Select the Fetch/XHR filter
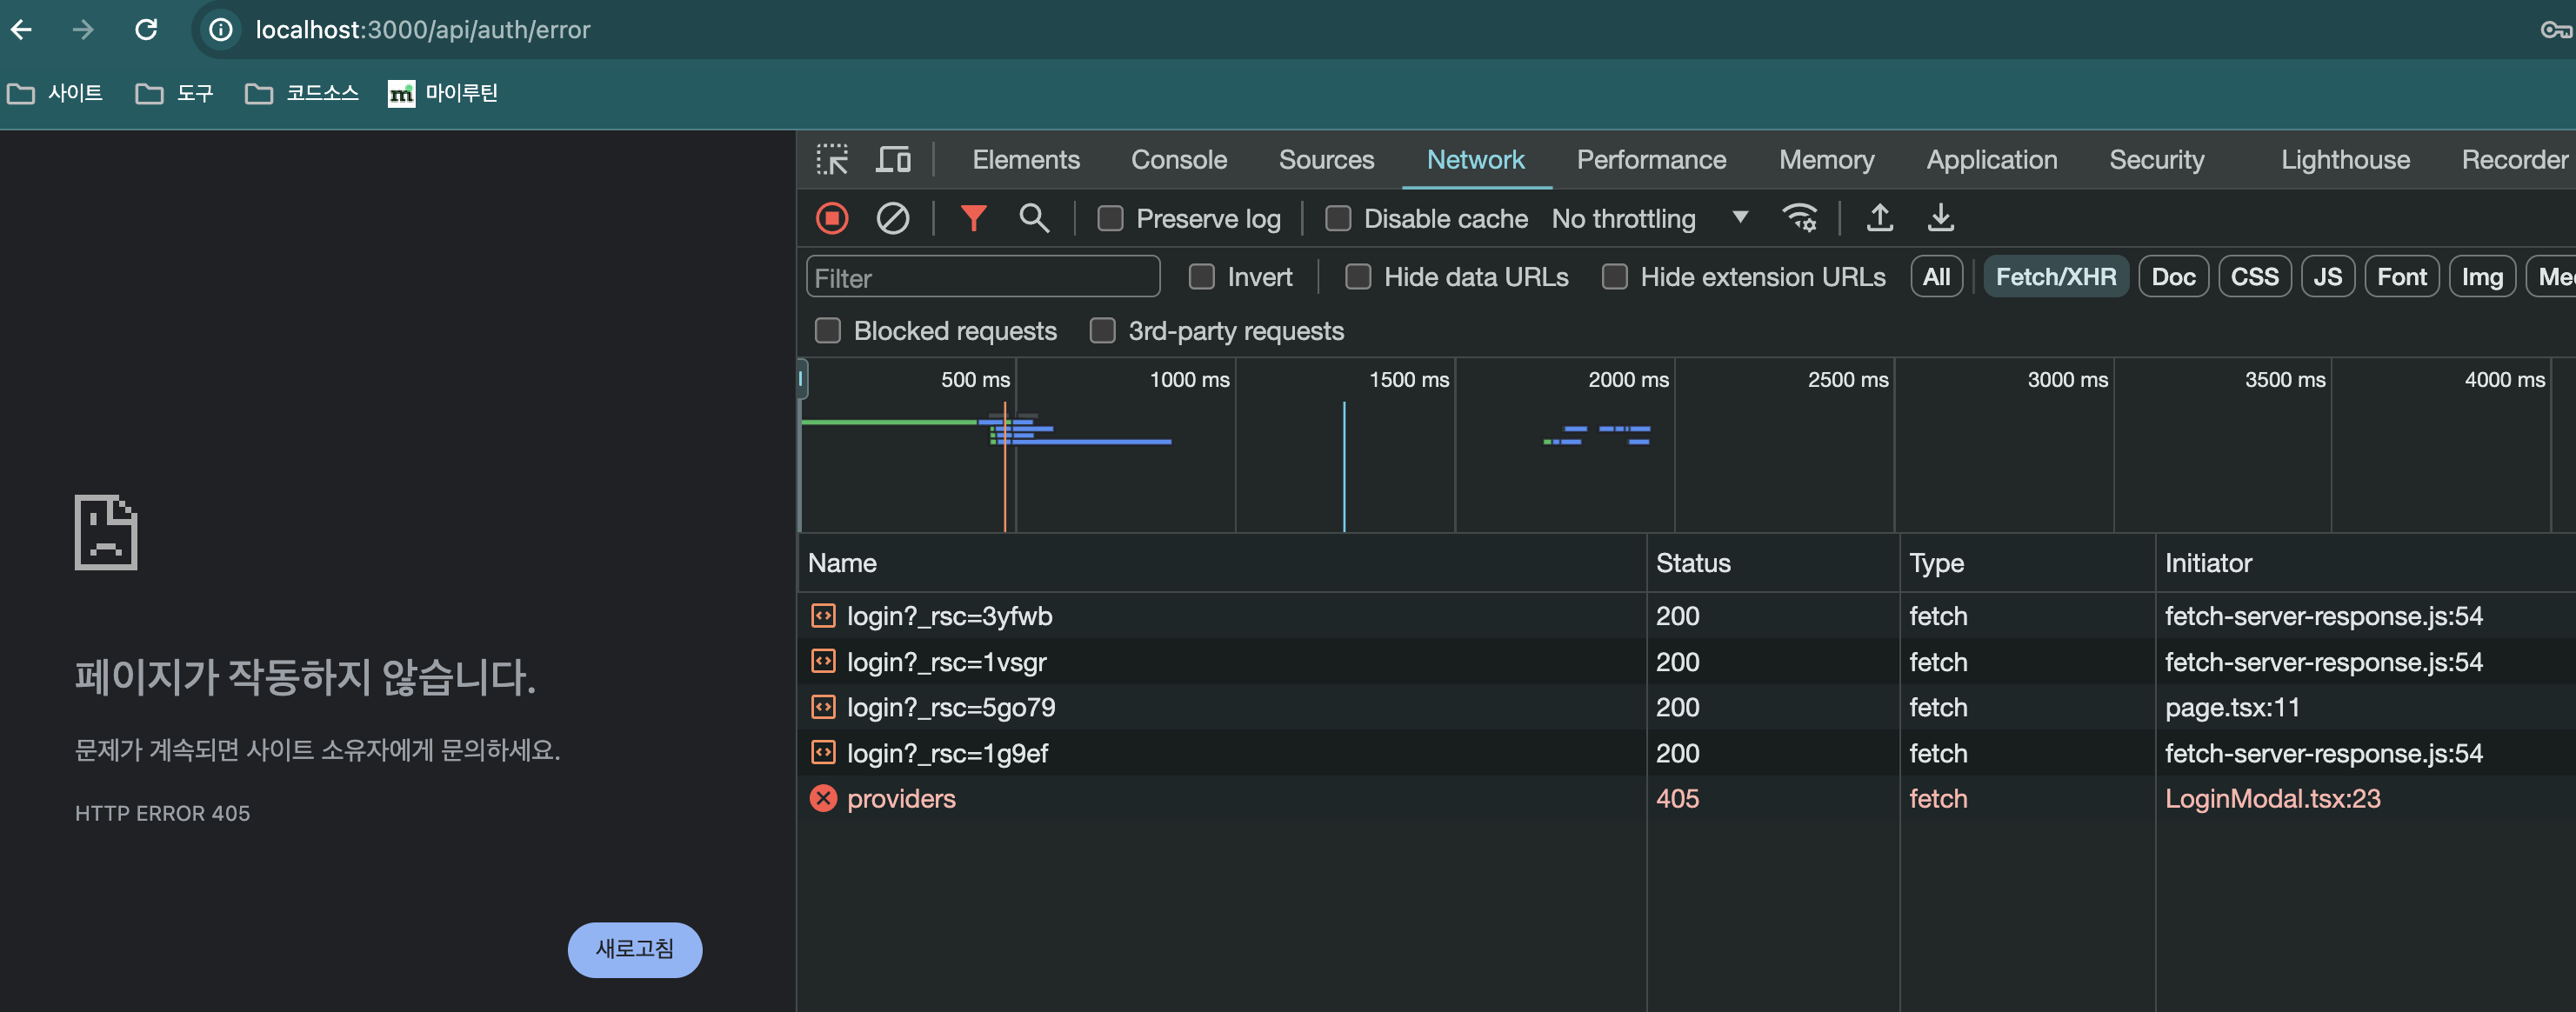This screenshot has width=2576, height=1012. coord(2055,277)
